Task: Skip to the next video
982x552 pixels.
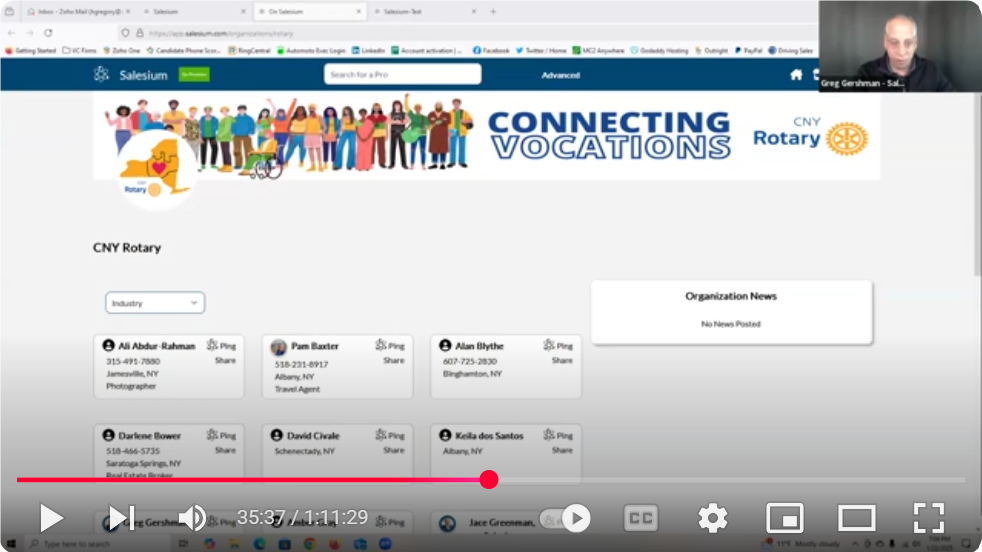Action: (x=121, y=518)
